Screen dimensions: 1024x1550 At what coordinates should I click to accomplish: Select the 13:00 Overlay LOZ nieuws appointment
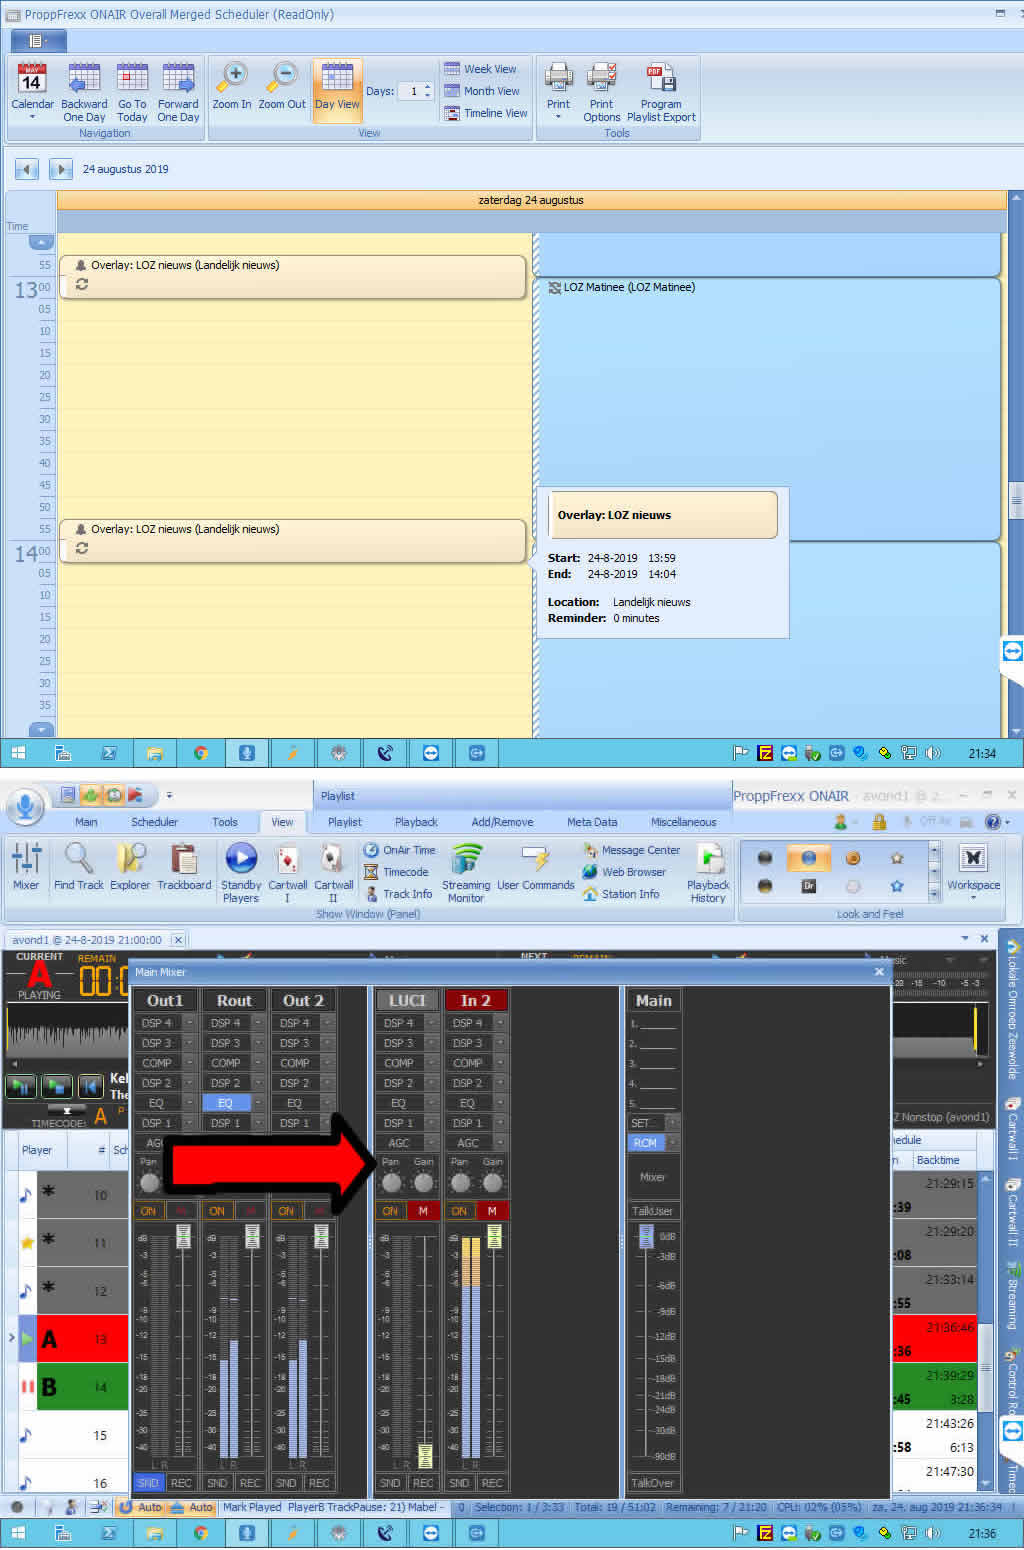pos(292,276)
